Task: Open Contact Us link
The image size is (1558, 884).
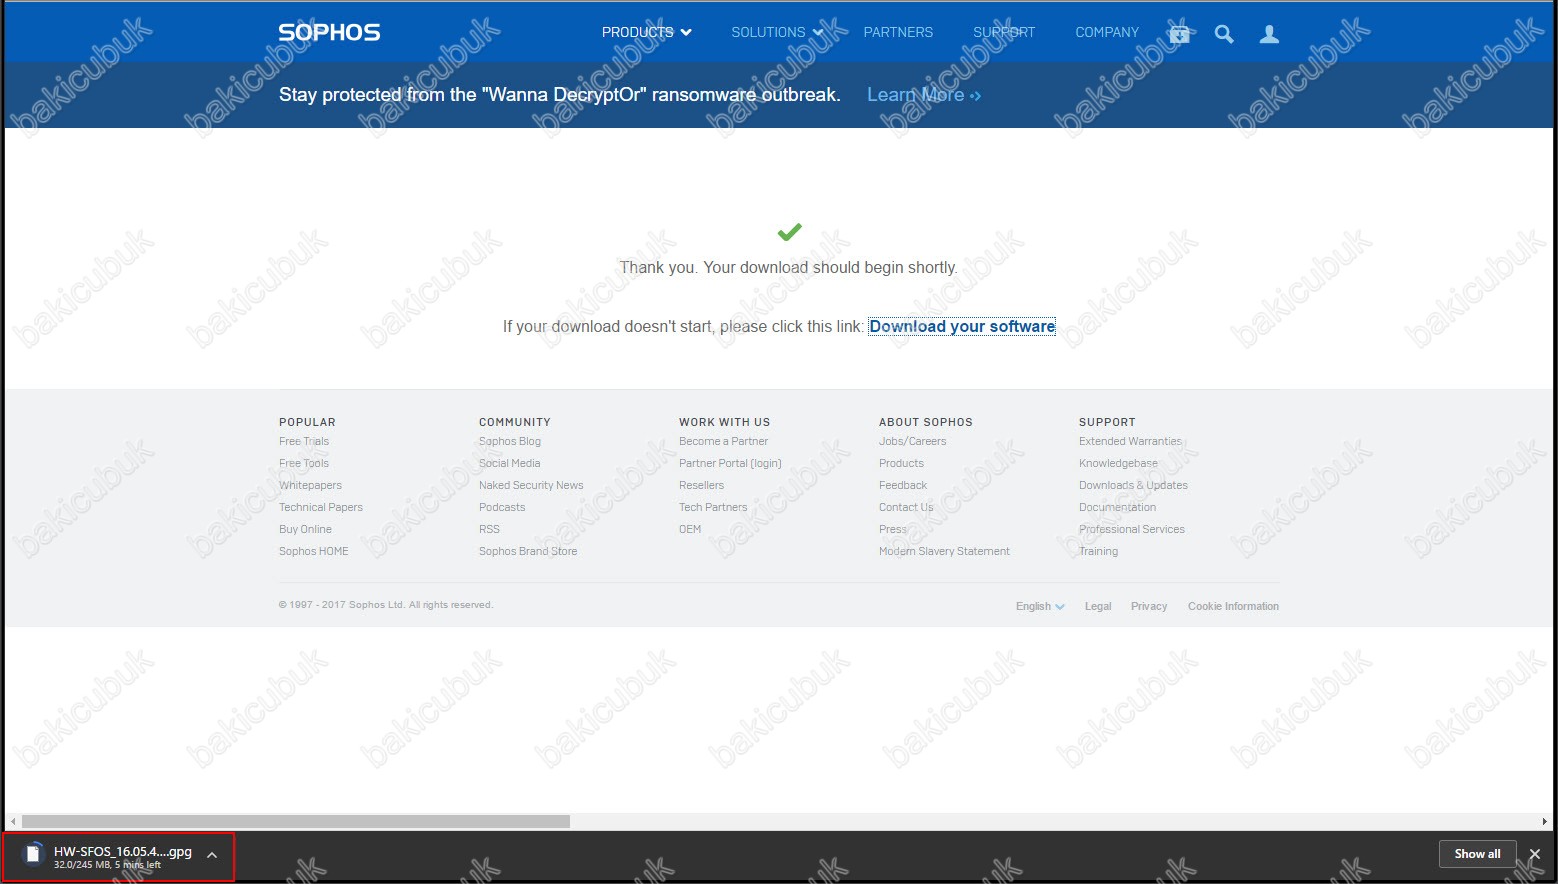Action: click(x=906, y=507)
